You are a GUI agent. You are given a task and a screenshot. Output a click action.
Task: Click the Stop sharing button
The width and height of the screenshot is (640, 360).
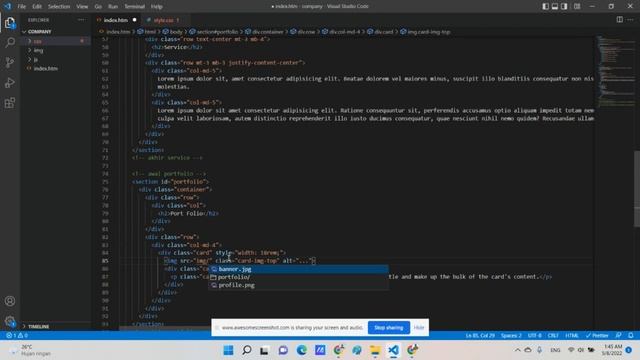[x=389, y=327]
